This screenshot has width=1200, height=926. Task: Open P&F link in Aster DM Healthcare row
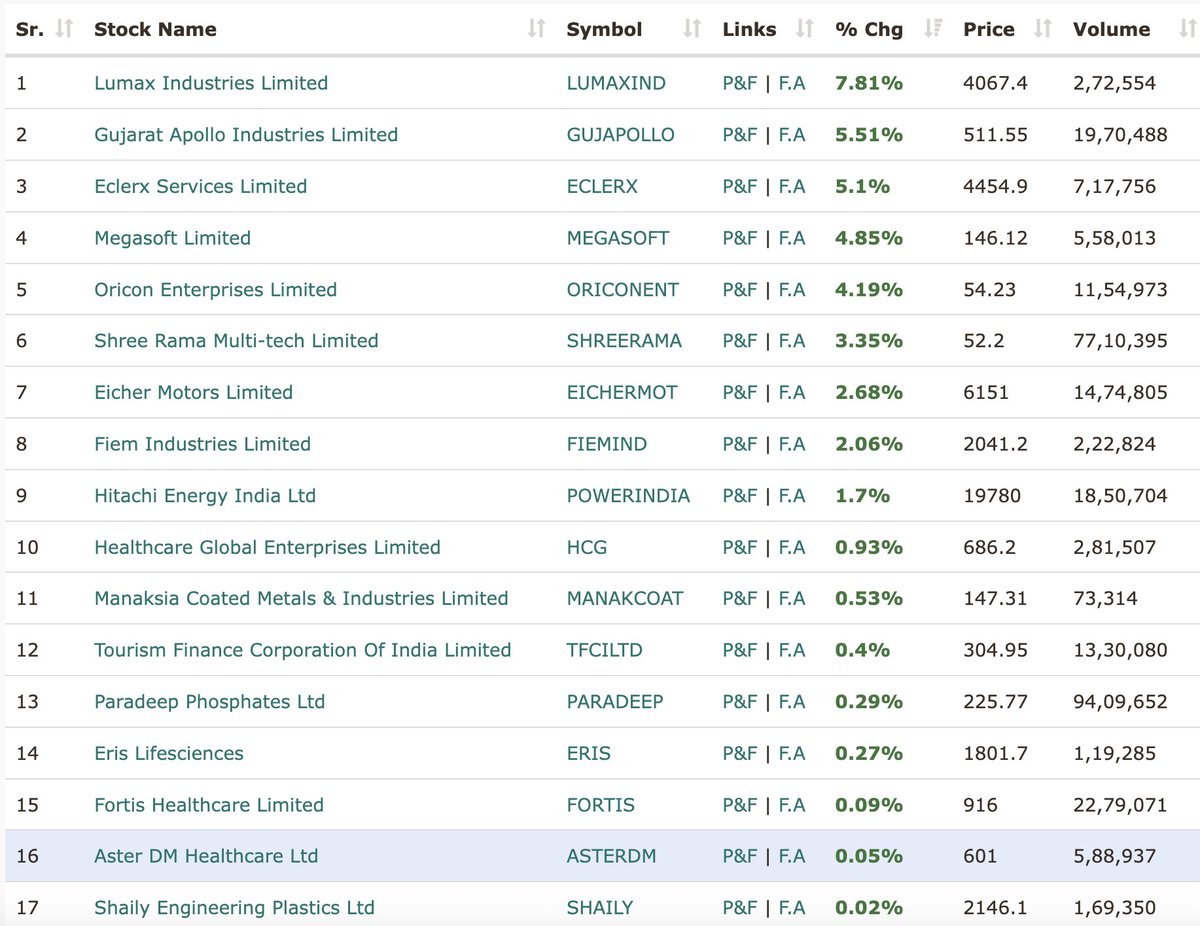click(x=740, y=856)
